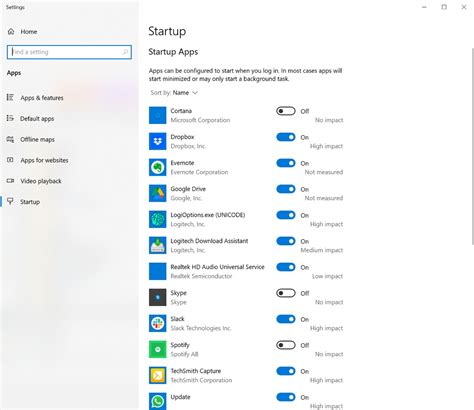Click the Realtek HD Audio icon
Image resolution: width=474 pixels, height=410 pixels.
pos(157,271)
